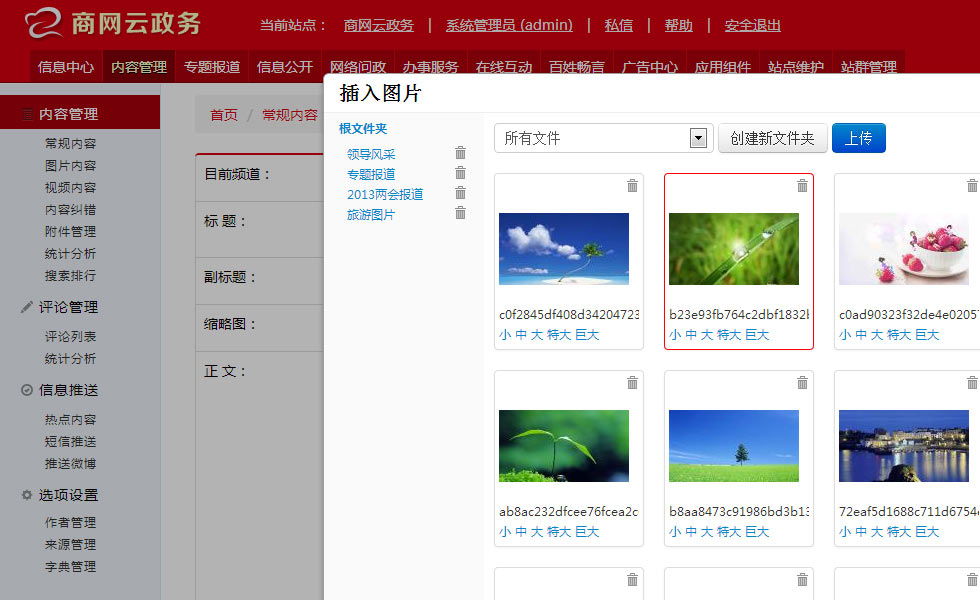The image size is (980, 600).
Task: Open 常规内容 in the left sidebar
Action: (71, 144)
